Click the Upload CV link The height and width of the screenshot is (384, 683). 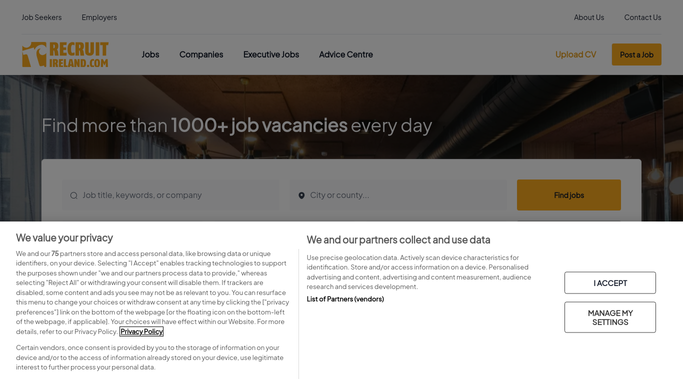pyautogui.click(x=575, y=54)
